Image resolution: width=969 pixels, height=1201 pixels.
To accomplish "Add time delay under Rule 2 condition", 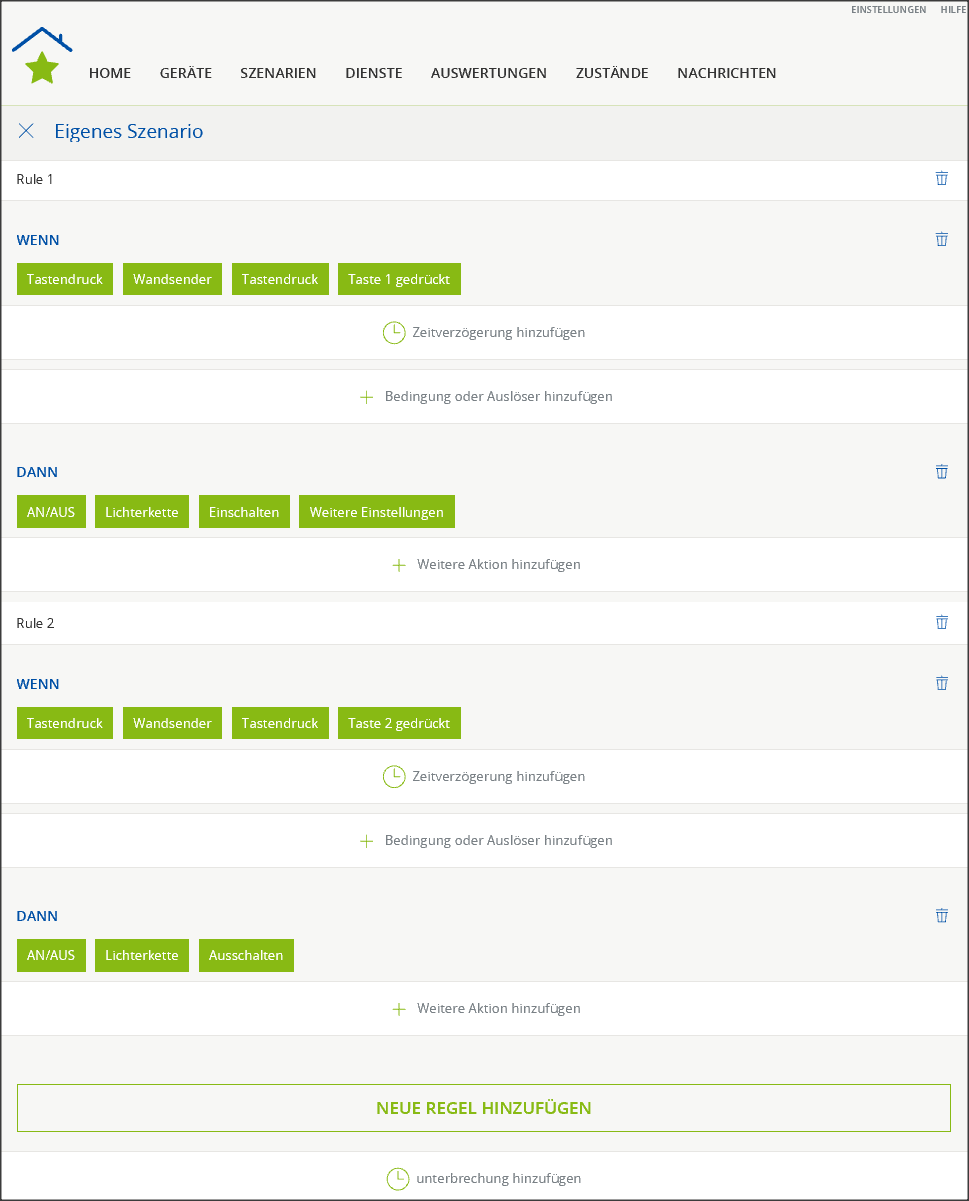I will point(484,776).
